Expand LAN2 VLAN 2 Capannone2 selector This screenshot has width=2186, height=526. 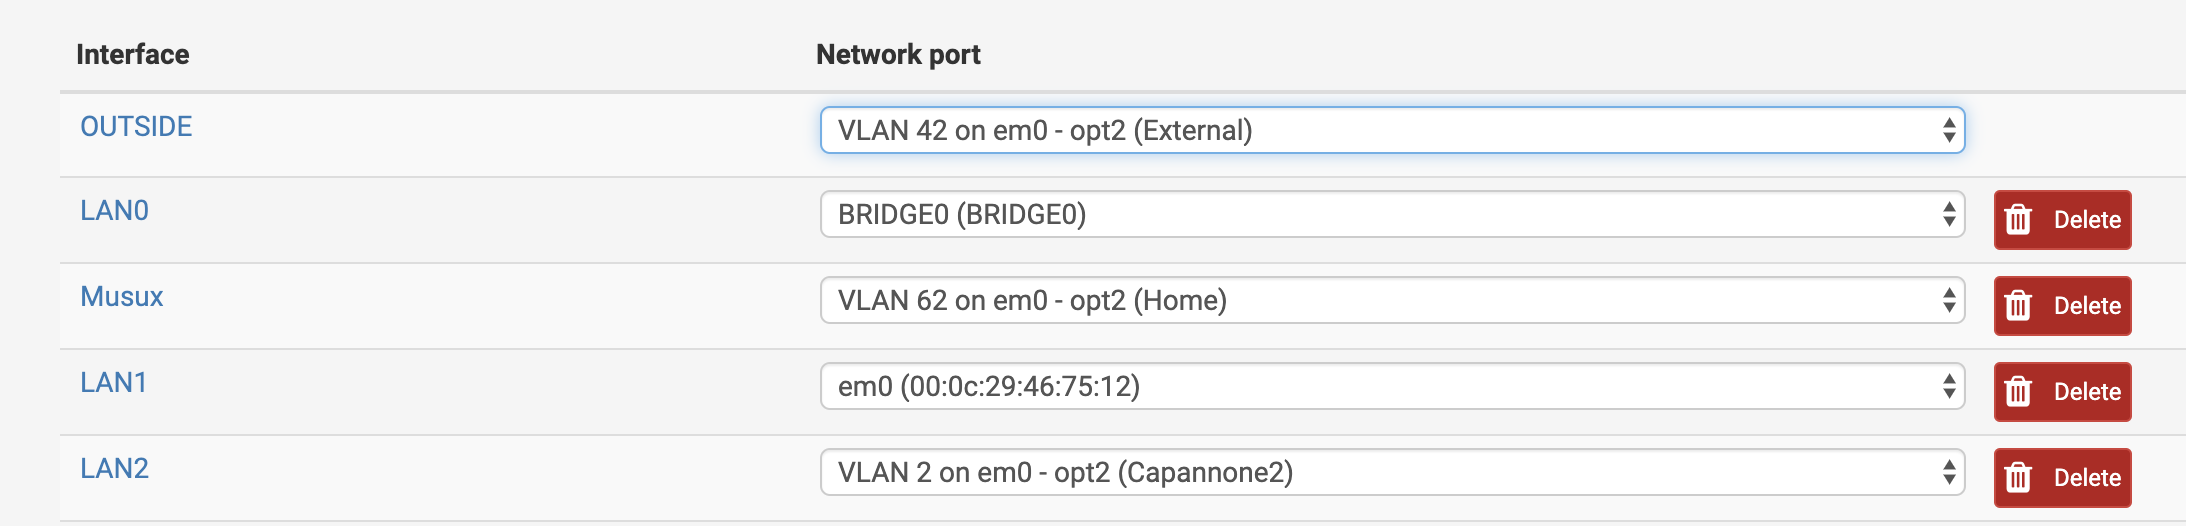1392,472
